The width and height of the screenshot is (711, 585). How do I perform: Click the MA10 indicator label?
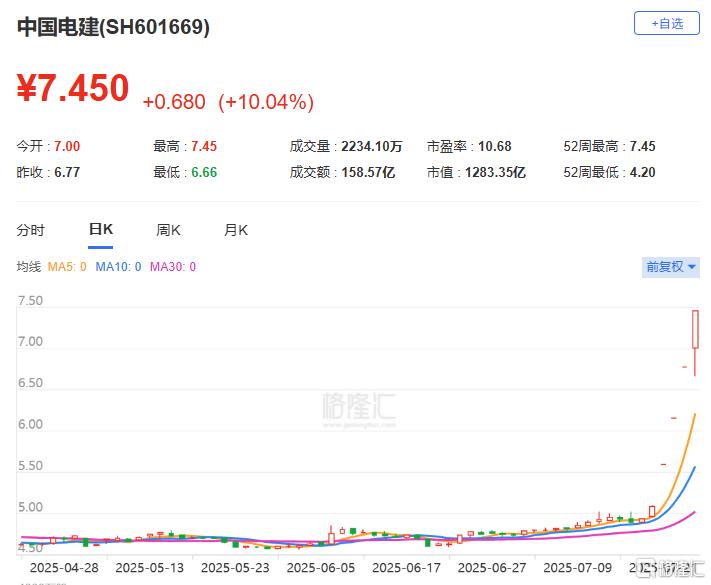(118, 267)
